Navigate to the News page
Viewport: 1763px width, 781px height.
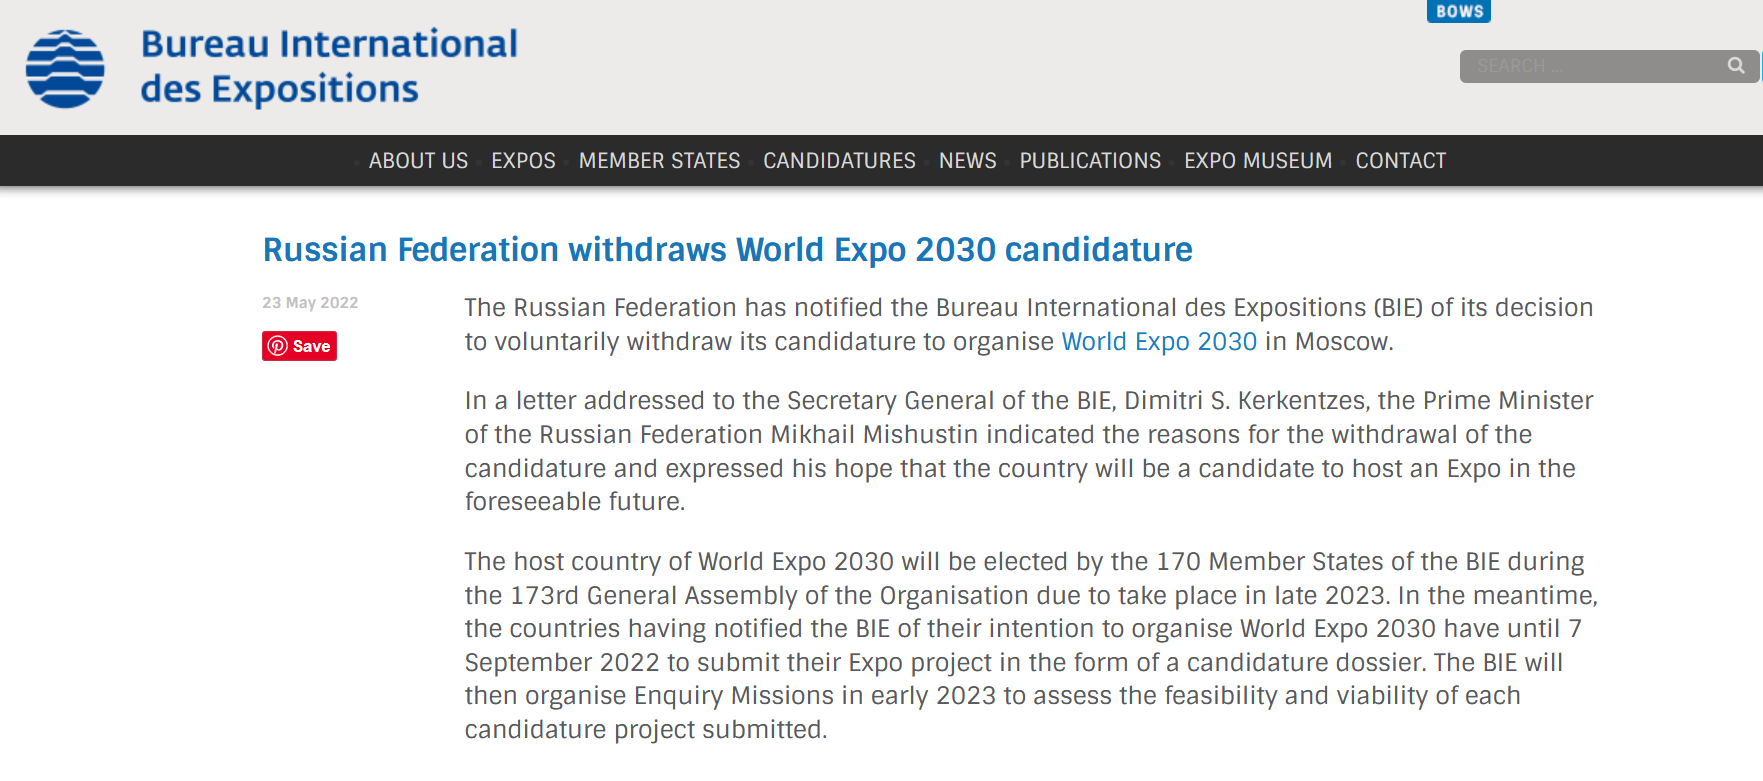click(x=967, y=161)
